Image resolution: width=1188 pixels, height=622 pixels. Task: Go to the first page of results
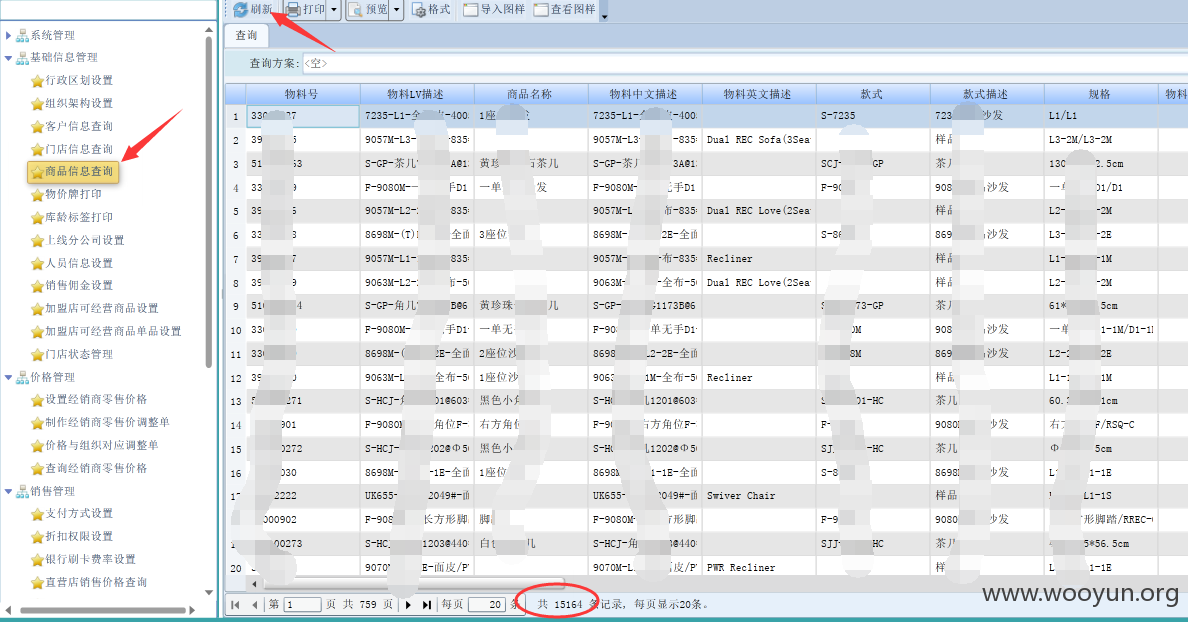click(236, 605)
